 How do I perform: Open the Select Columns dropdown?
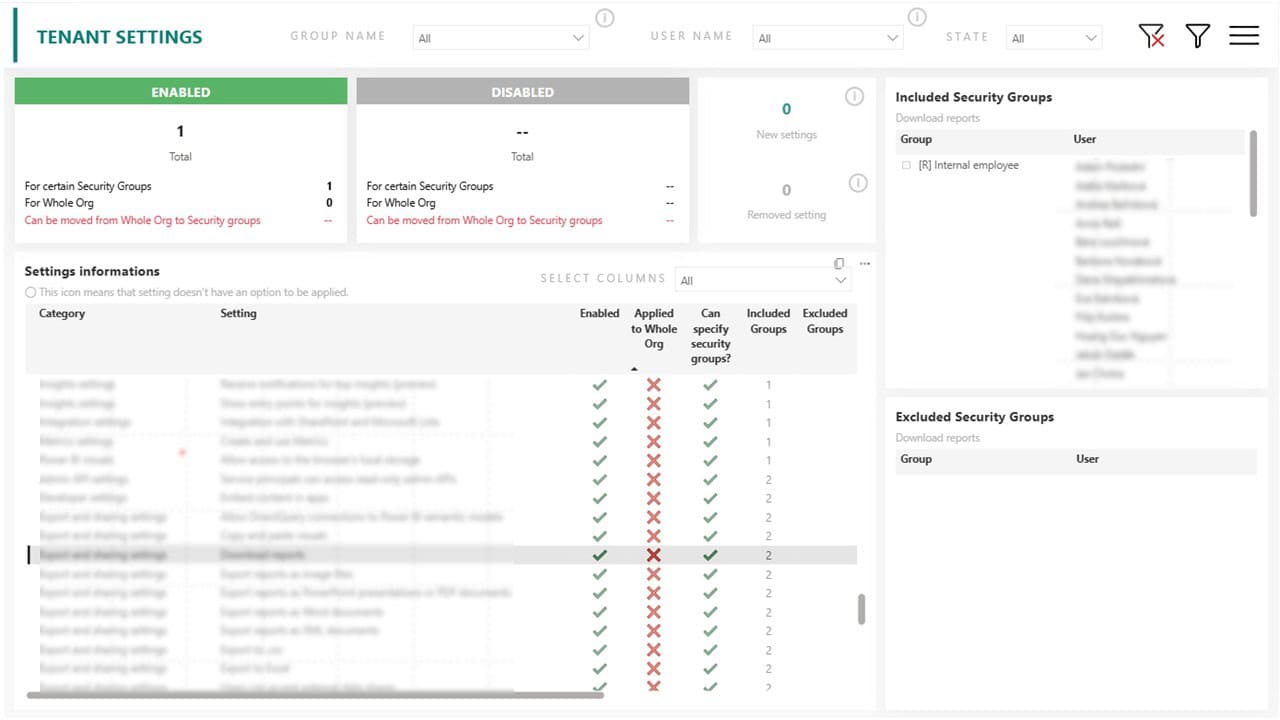click(763, 280)
